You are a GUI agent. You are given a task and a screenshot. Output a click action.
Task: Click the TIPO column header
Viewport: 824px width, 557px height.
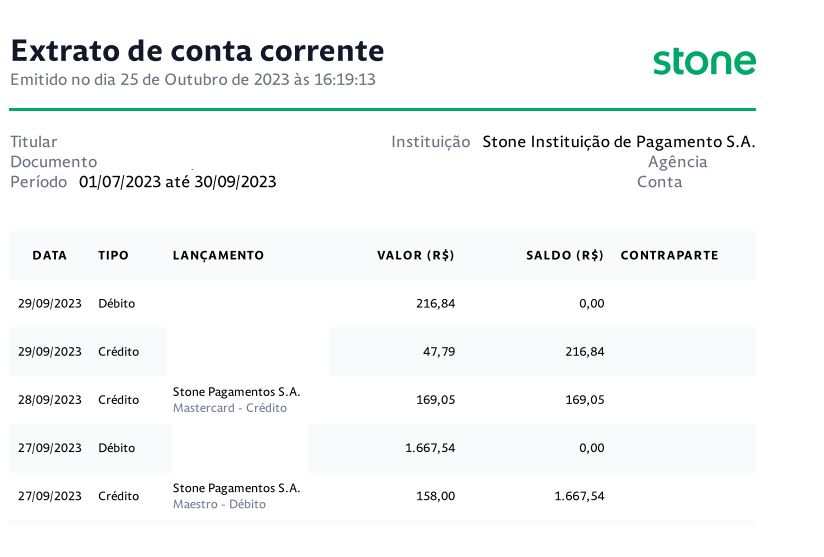click(x=113, y=255)
